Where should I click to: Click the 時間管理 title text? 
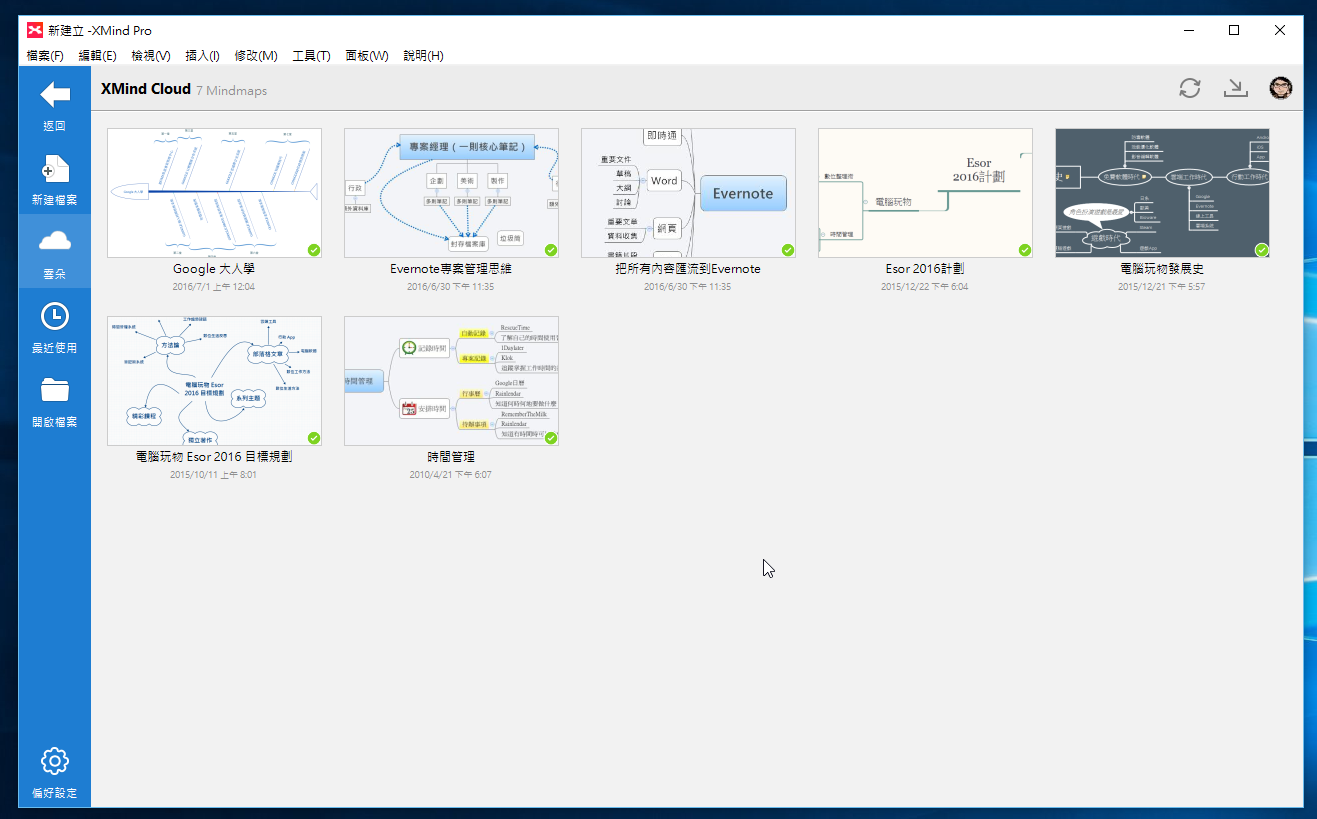(x=451, y=457)
